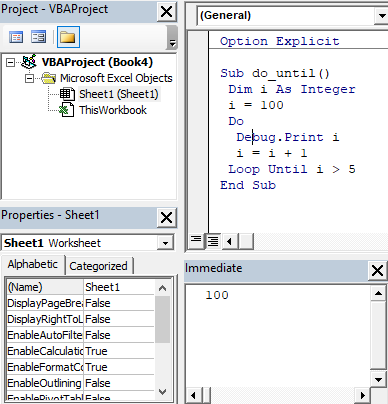The height and width of the screenshot is (404, 388).
Task: Click the i = i + 1 code line
Action: pyautogui.click(x=272, y=153)
